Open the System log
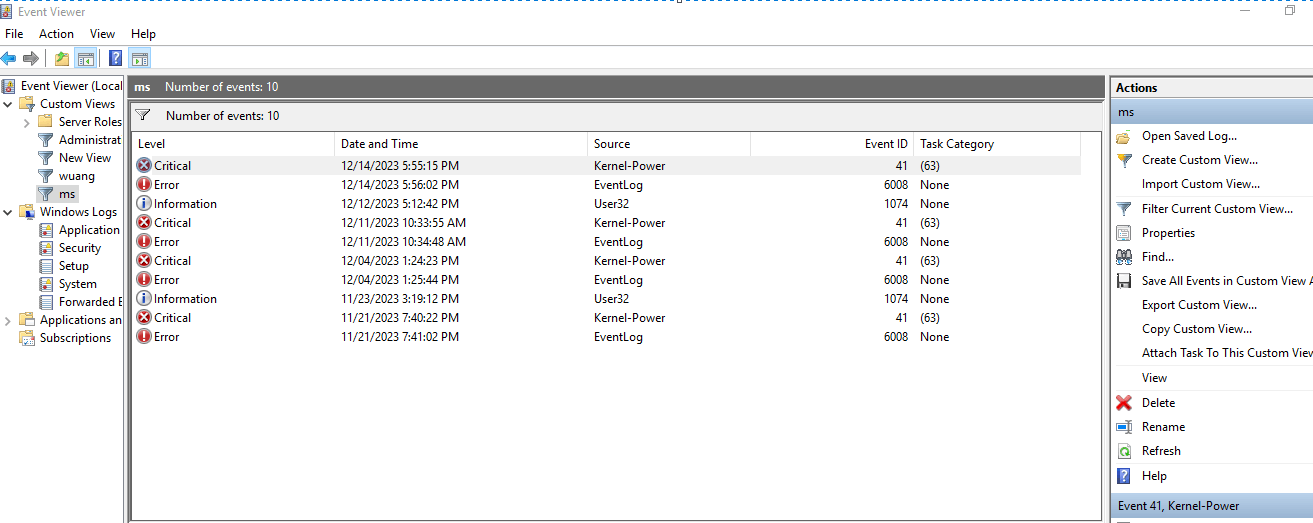Screen dimensions: 1313x523 tap(67, 284)
